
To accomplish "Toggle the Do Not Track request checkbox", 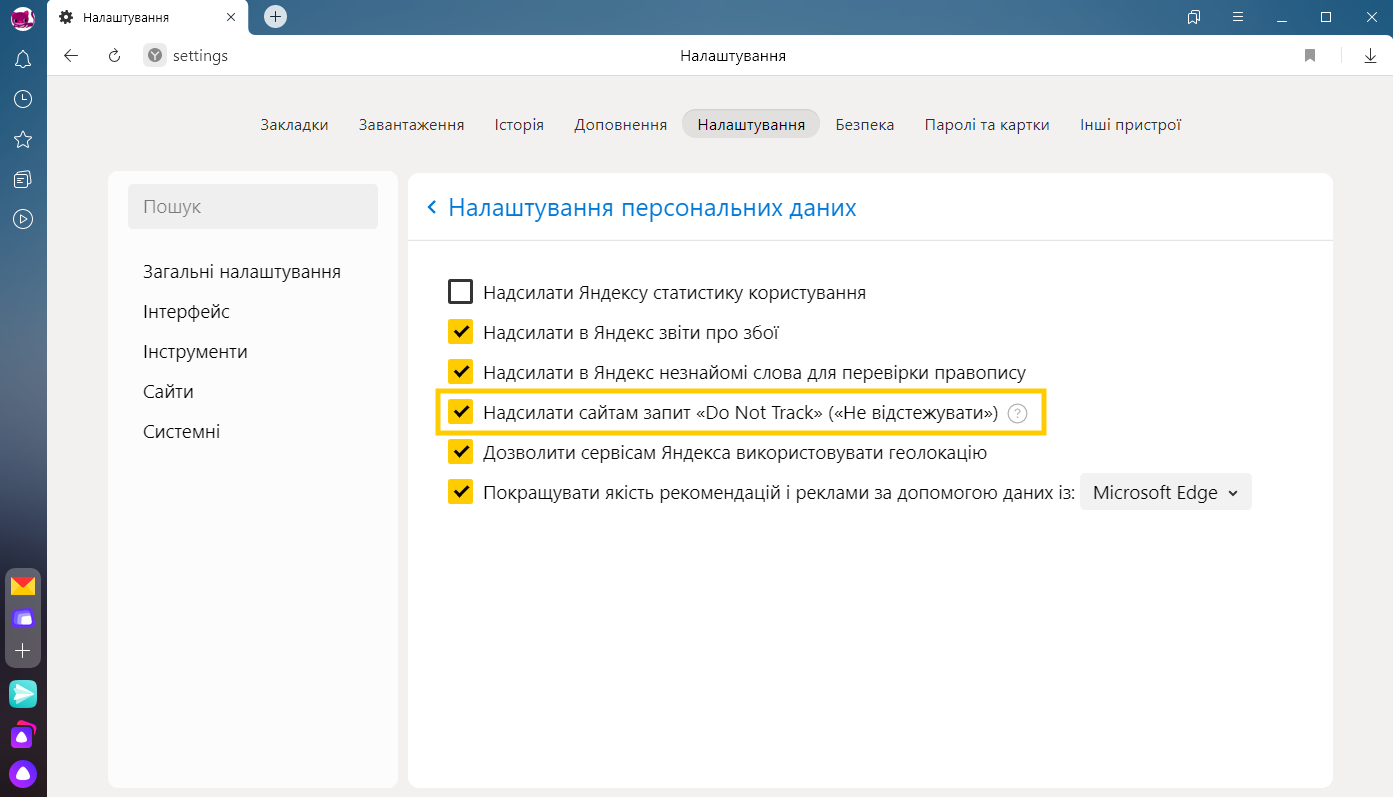I will click(460, 412).
